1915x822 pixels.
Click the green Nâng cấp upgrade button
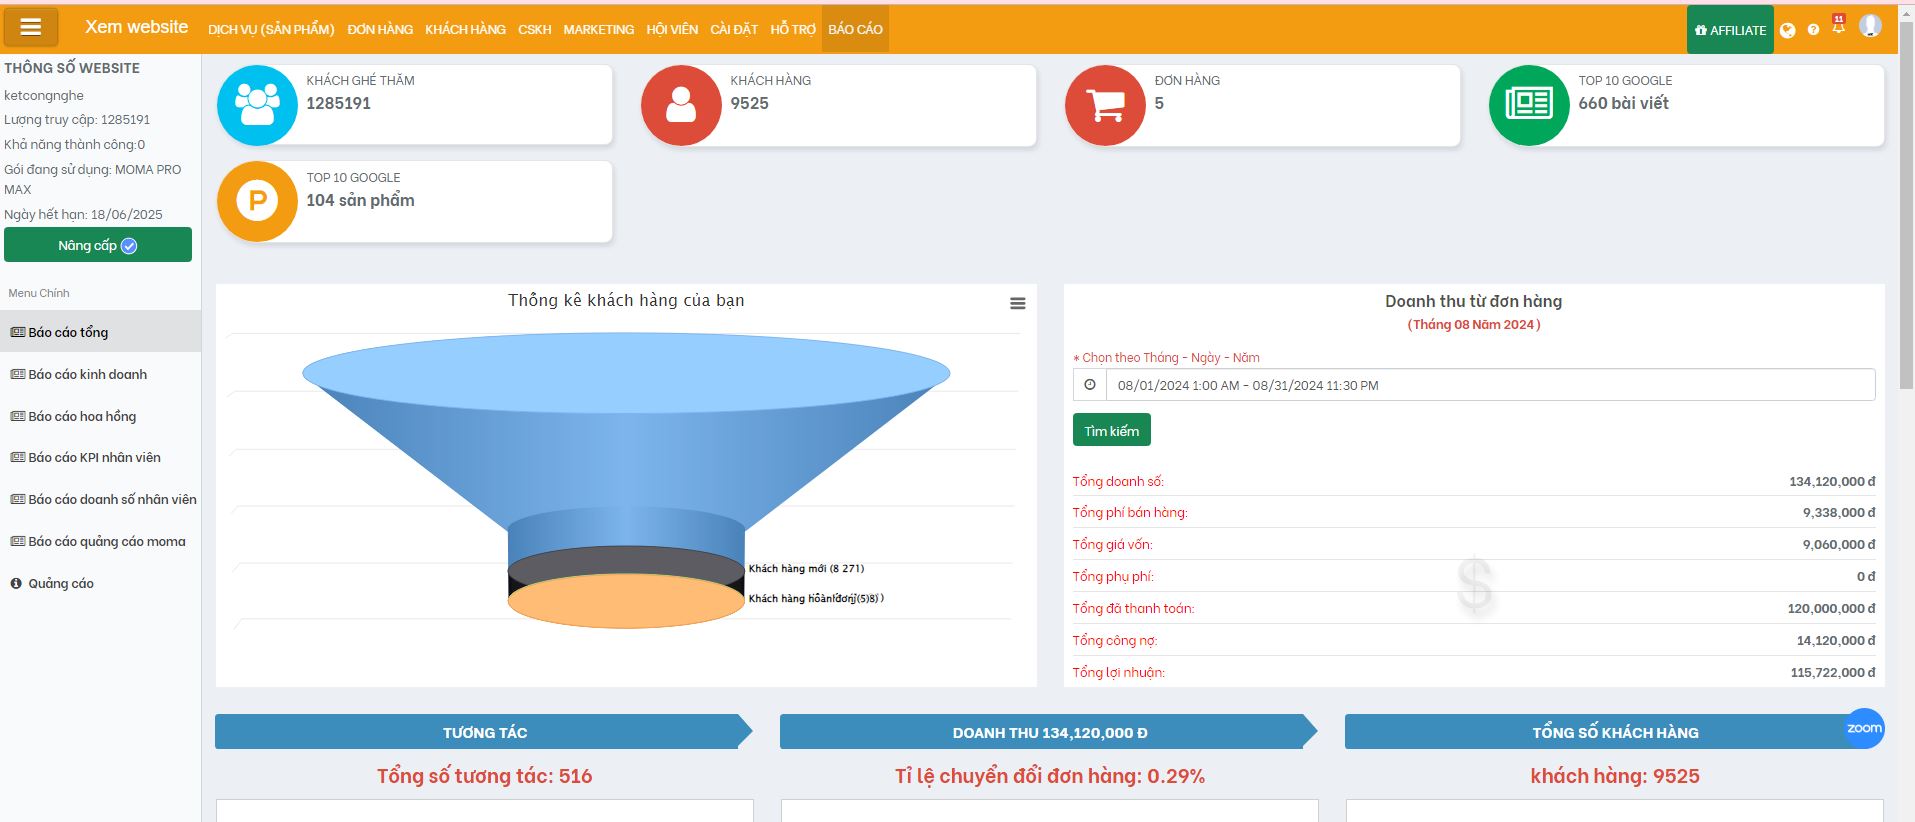98,245
